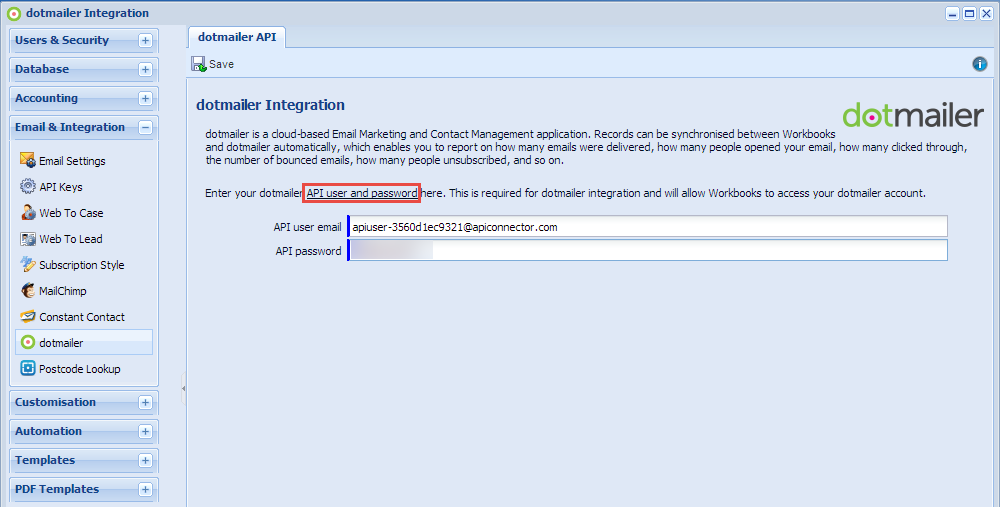
Task: Click the dotmailer Integration heading
Action: pyautogui.click(x=270, y=105)
